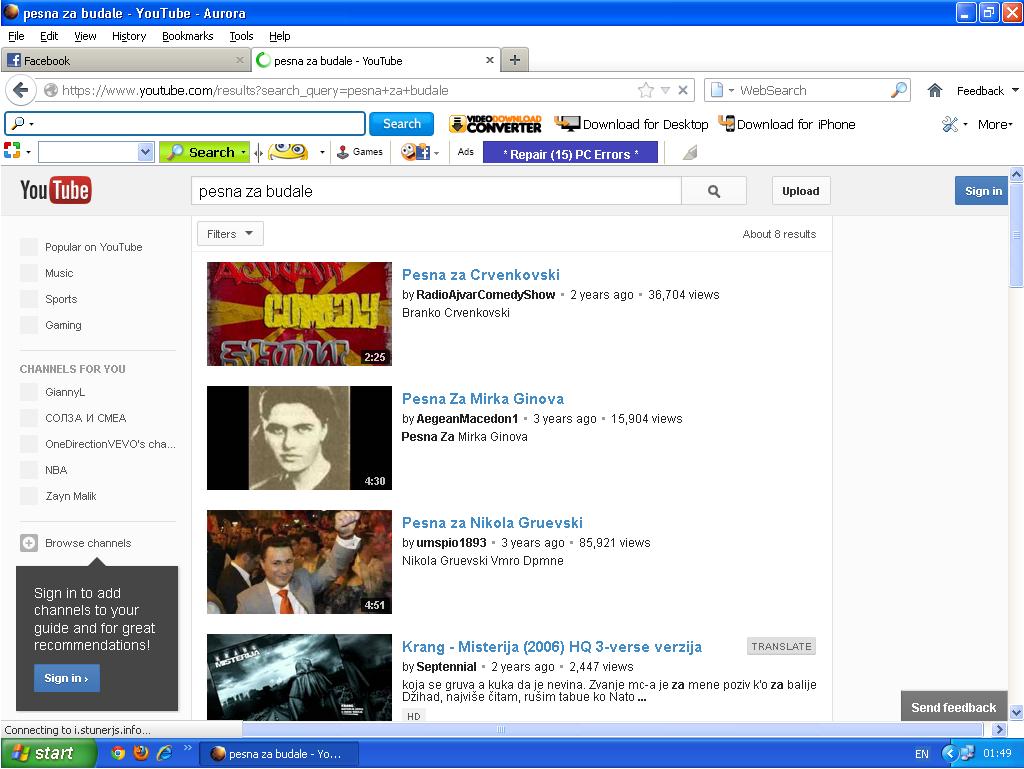Image resolution: width=1024 pixels, height=769 pixels.
Task: Open the Windows start button
Action: click(x=50, y=753)
